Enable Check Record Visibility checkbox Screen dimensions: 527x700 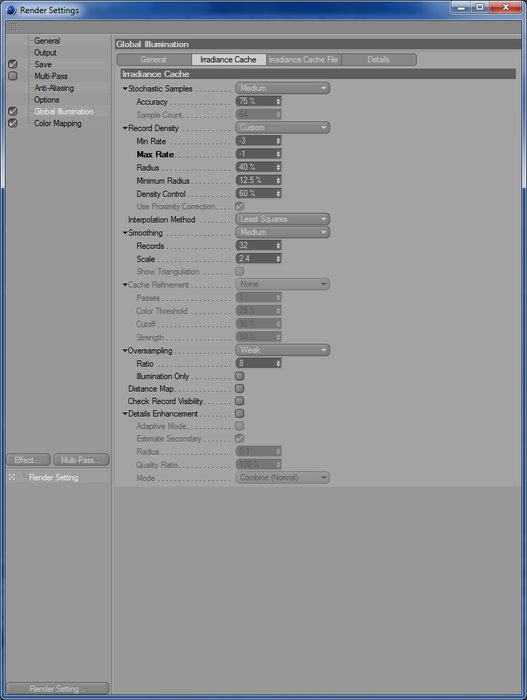240,401
